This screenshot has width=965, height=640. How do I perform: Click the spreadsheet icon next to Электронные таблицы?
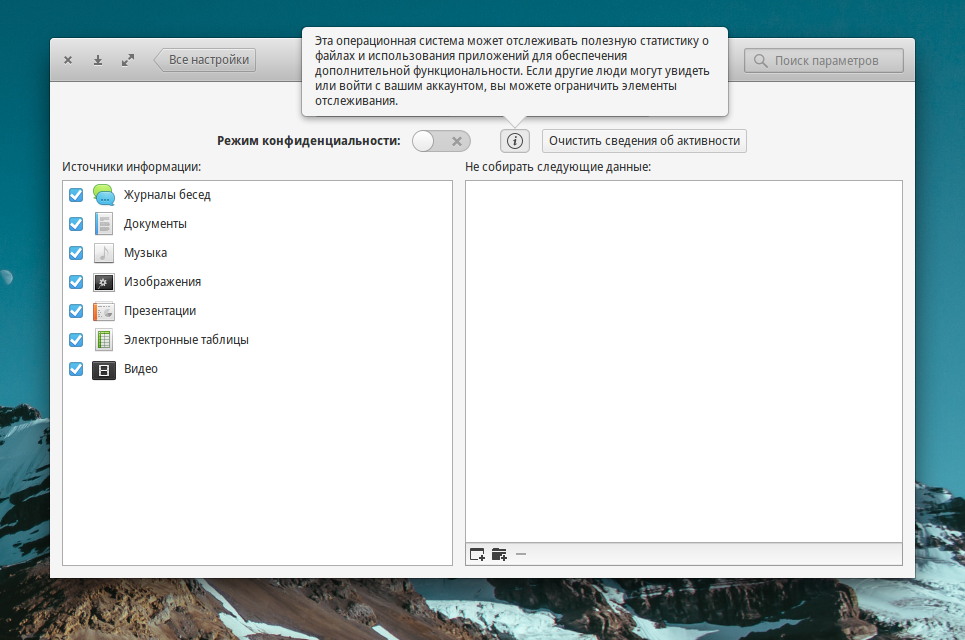(x=104, y=340)
